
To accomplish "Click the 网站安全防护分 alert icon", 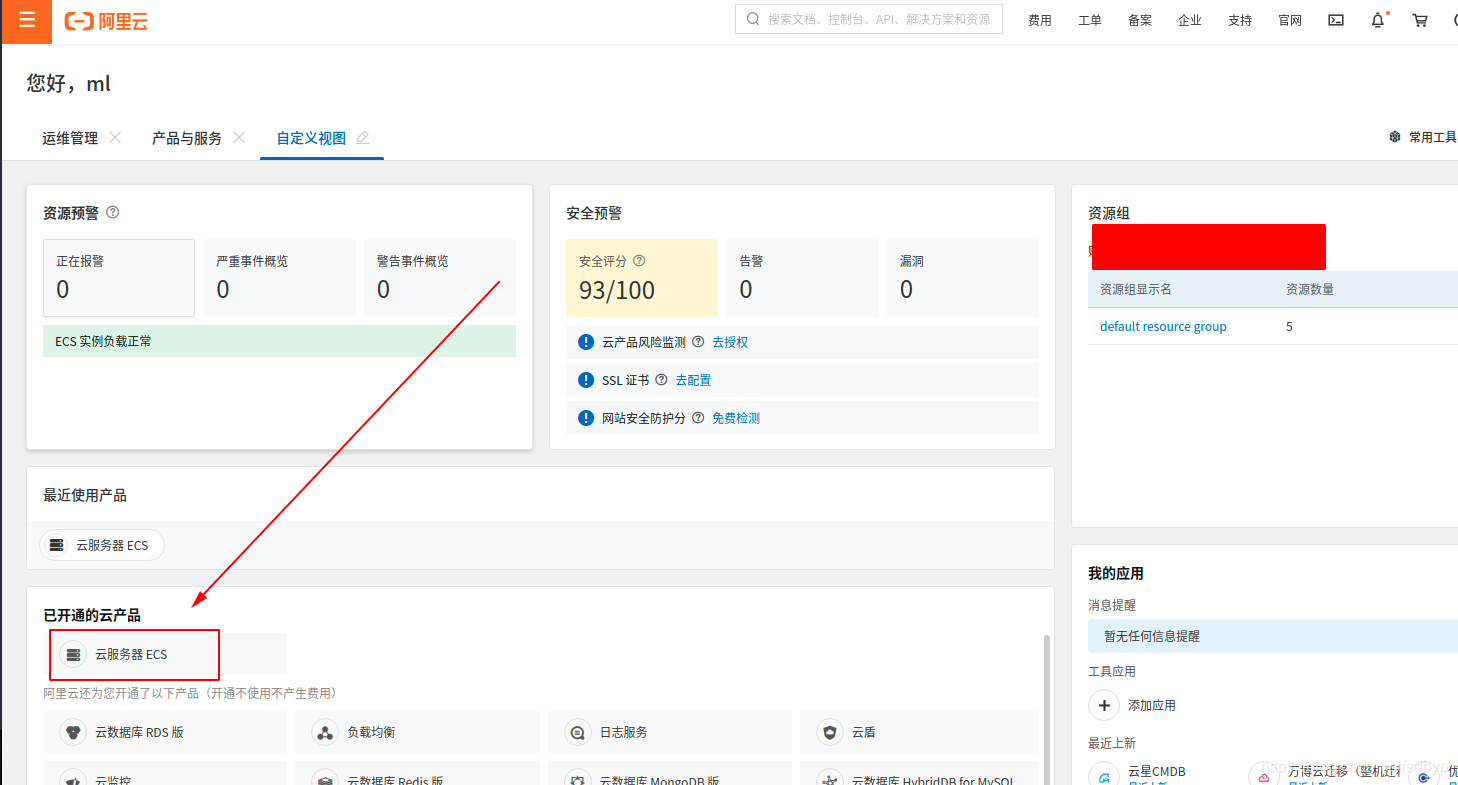I will click(x=587, y=418).
